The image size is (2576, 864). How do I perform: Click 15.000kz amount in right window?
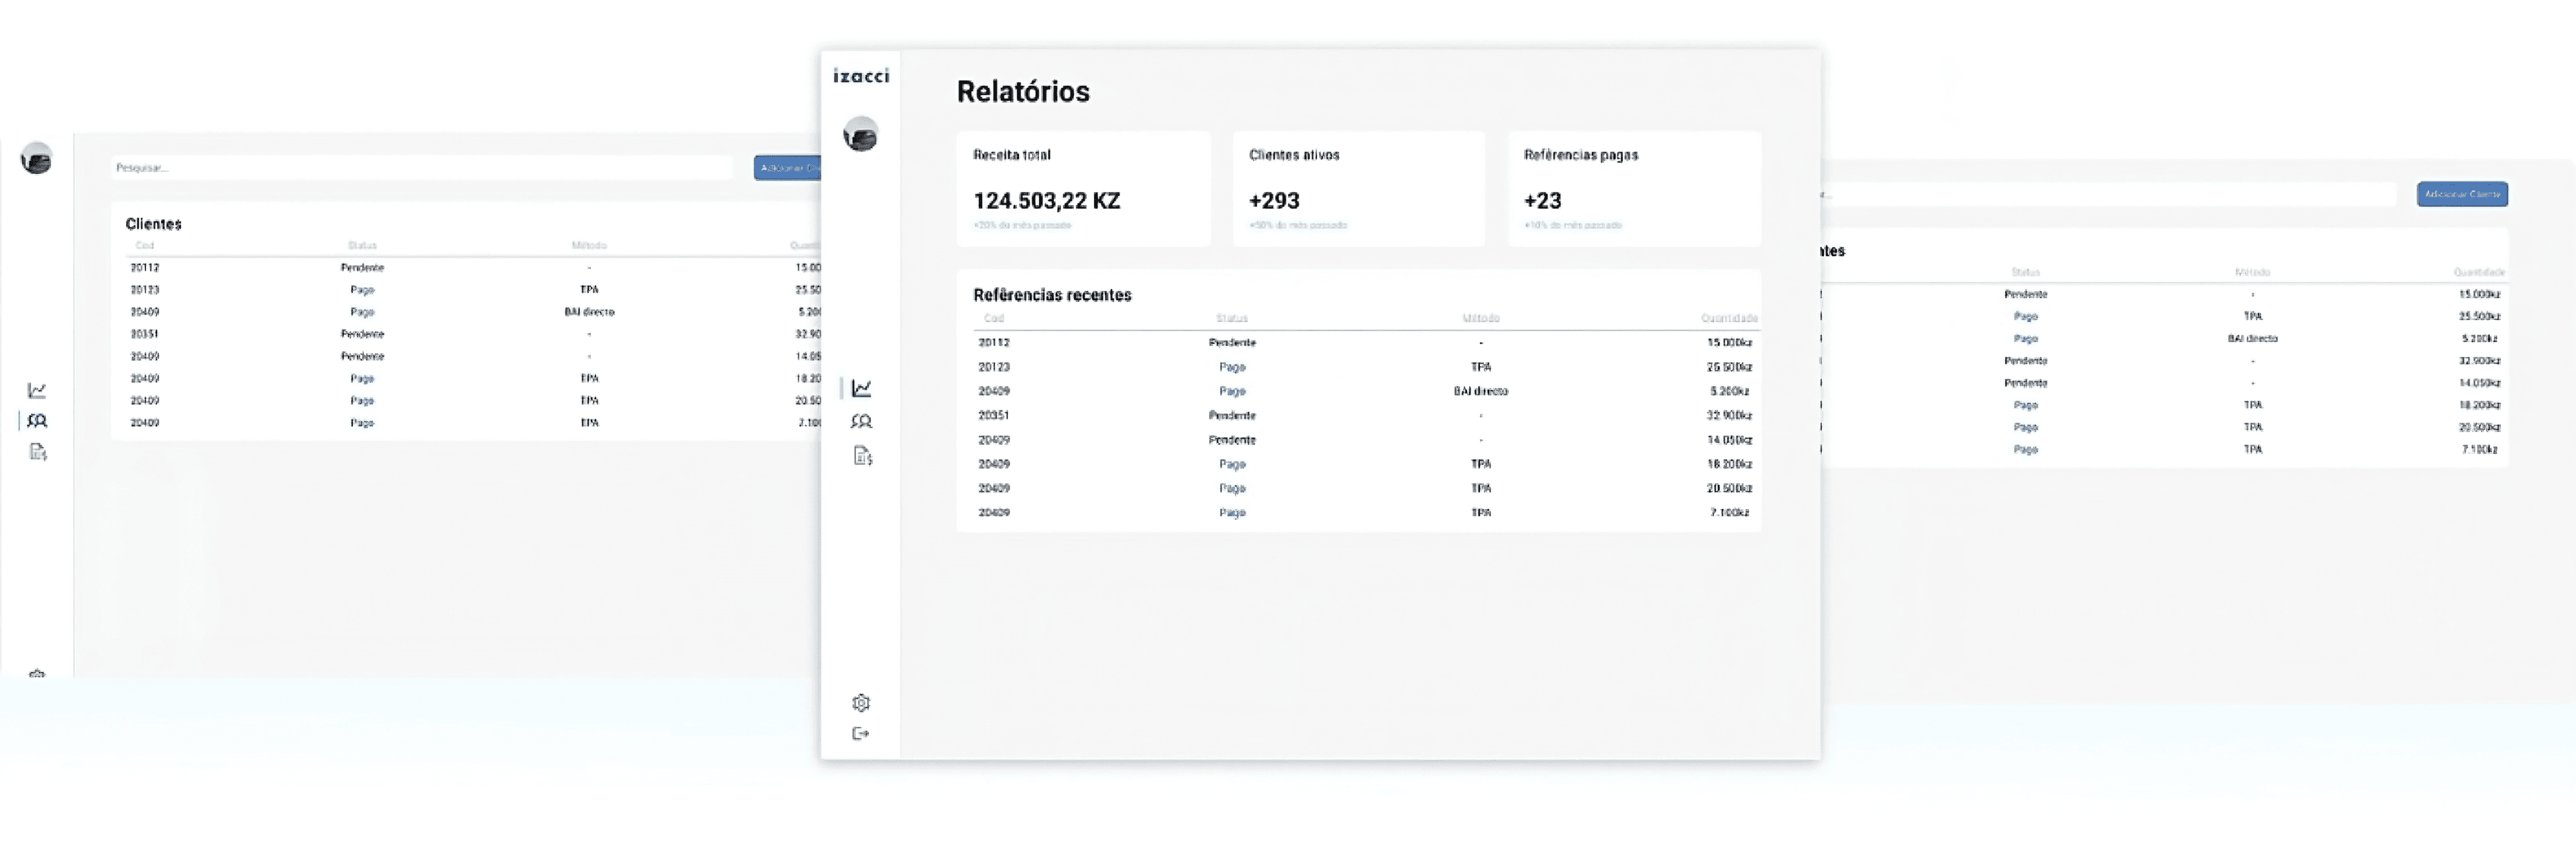pos(2479,295)
